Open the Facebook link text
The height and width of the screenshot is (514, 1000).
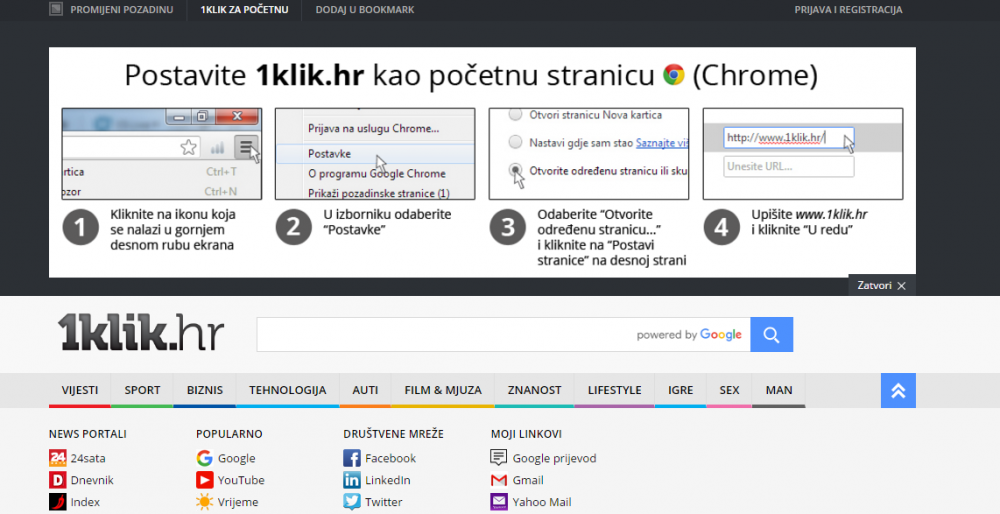(390, 458)
